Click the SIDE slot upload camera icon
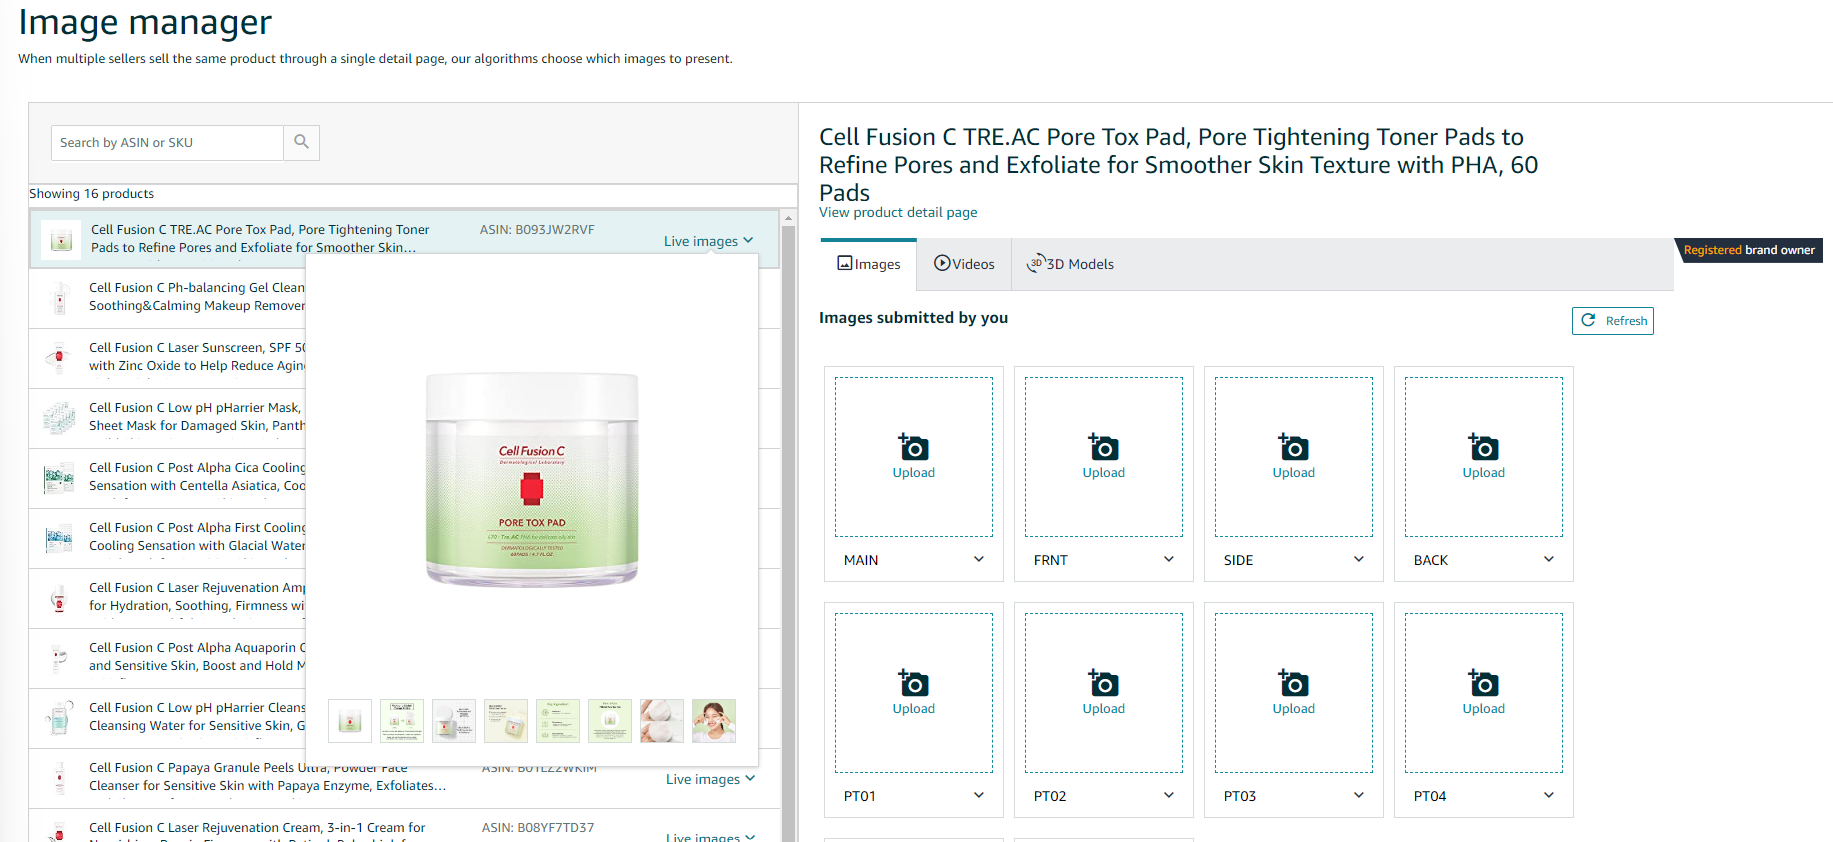Image resolution: width=1833 pixels, height=842 pixels. [x=1293, y=446]
